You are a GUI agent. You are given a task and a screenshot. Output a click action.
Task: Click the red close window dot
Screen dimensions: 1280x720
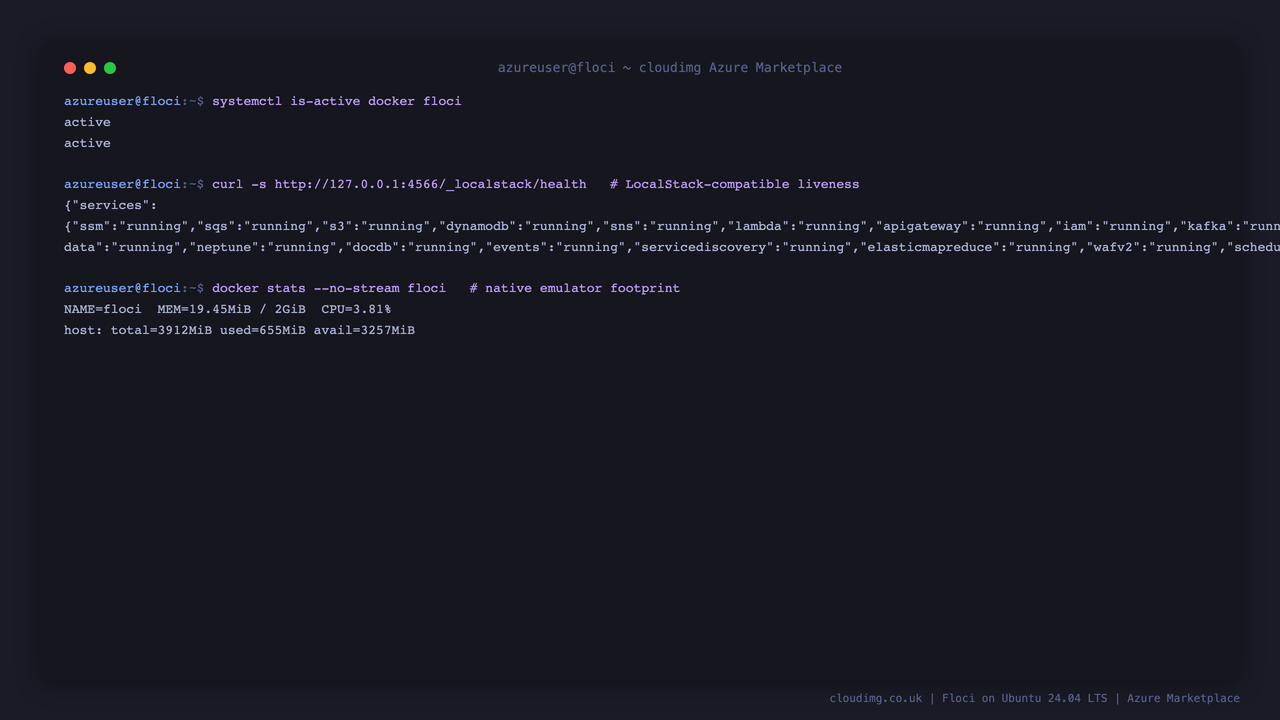pyautogui.click(x=70, y=68)
